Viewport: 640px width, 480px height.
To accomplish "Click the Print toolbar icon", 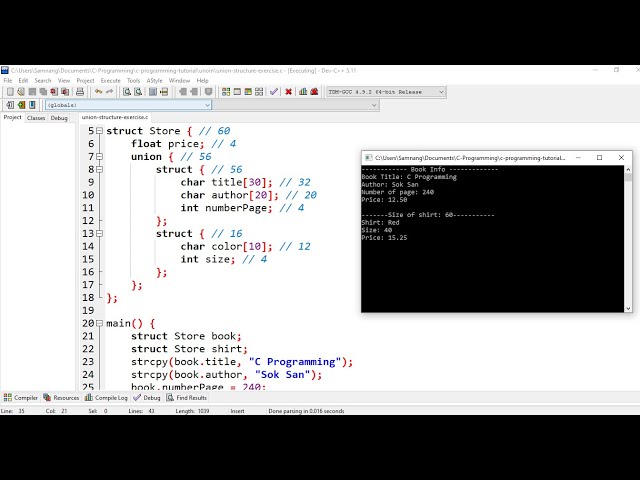I will coord(80,92).
